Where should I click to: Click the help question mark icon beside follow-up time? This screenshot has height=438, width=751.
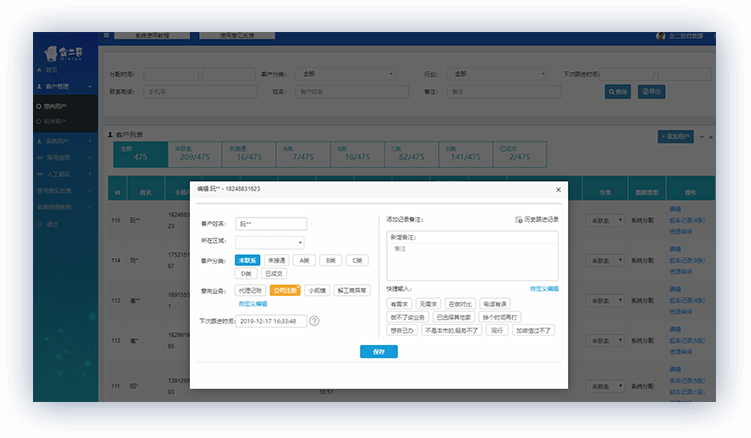click(x=314, y=321)
